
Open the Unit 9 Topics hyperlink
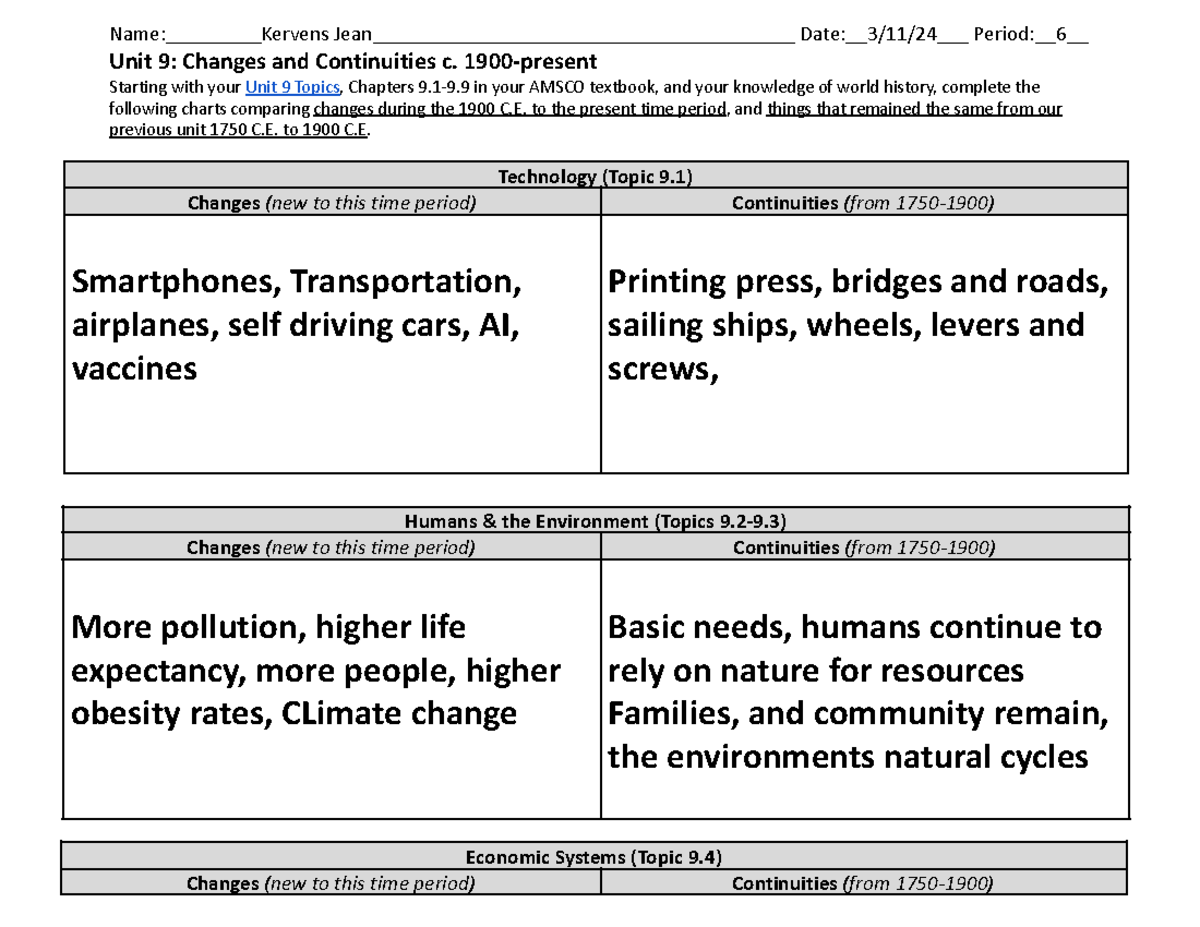point(293,87)
